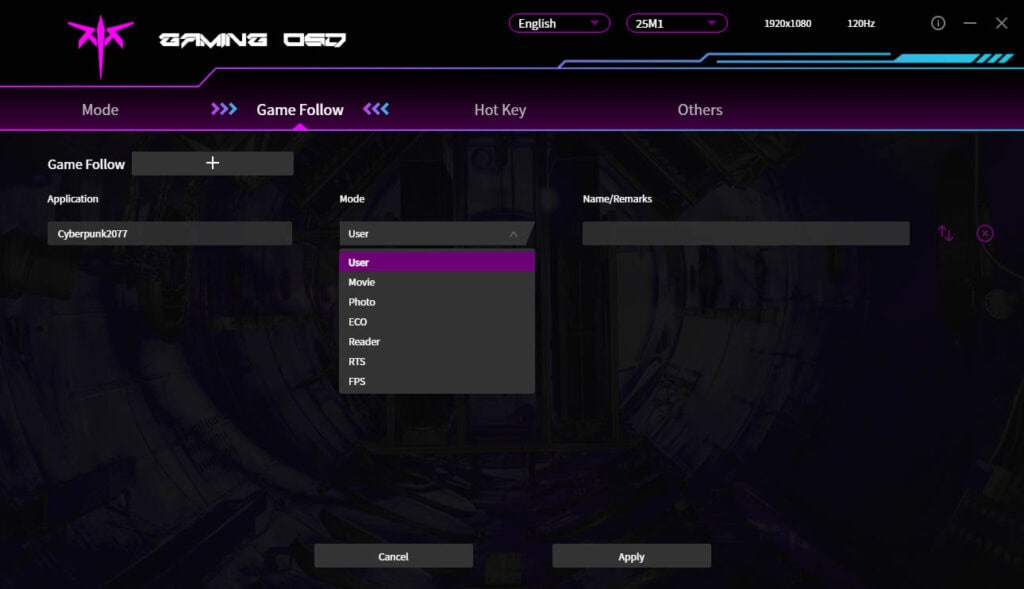Minimize the Gaming OSD window
The width and height of the screenshot is (1024, 589).
click(970, 24)
